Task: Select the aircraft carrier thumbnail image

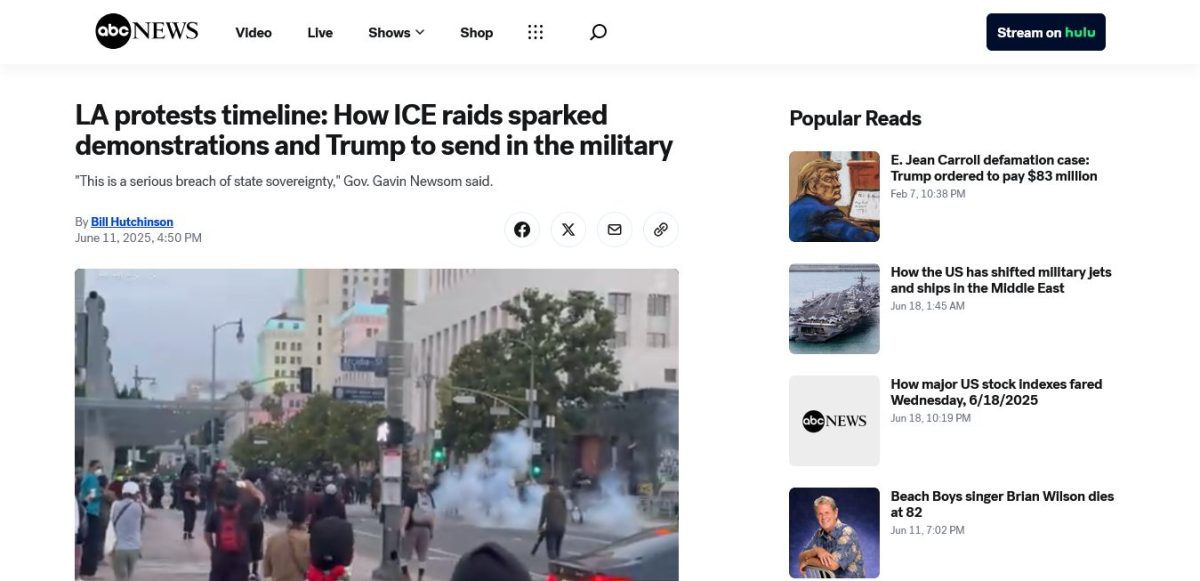Action: (834, 309)
